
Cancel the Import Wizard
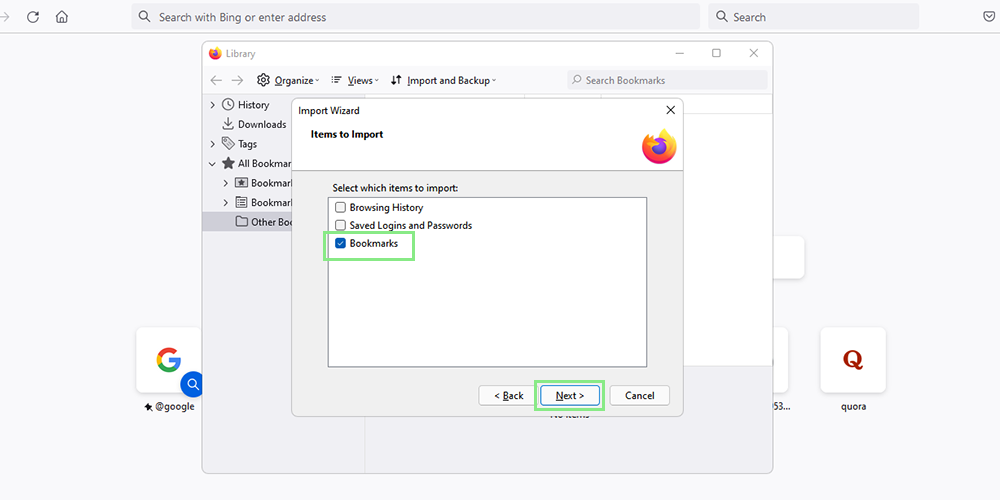click(640, 395)
